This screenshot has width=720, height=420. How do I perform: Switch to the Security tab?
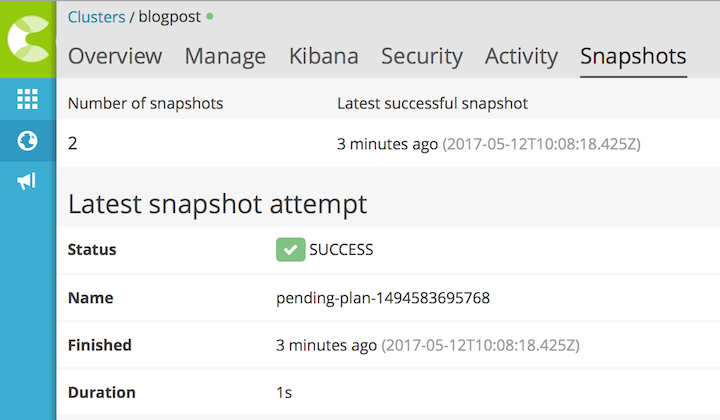(x=422, y=57)
